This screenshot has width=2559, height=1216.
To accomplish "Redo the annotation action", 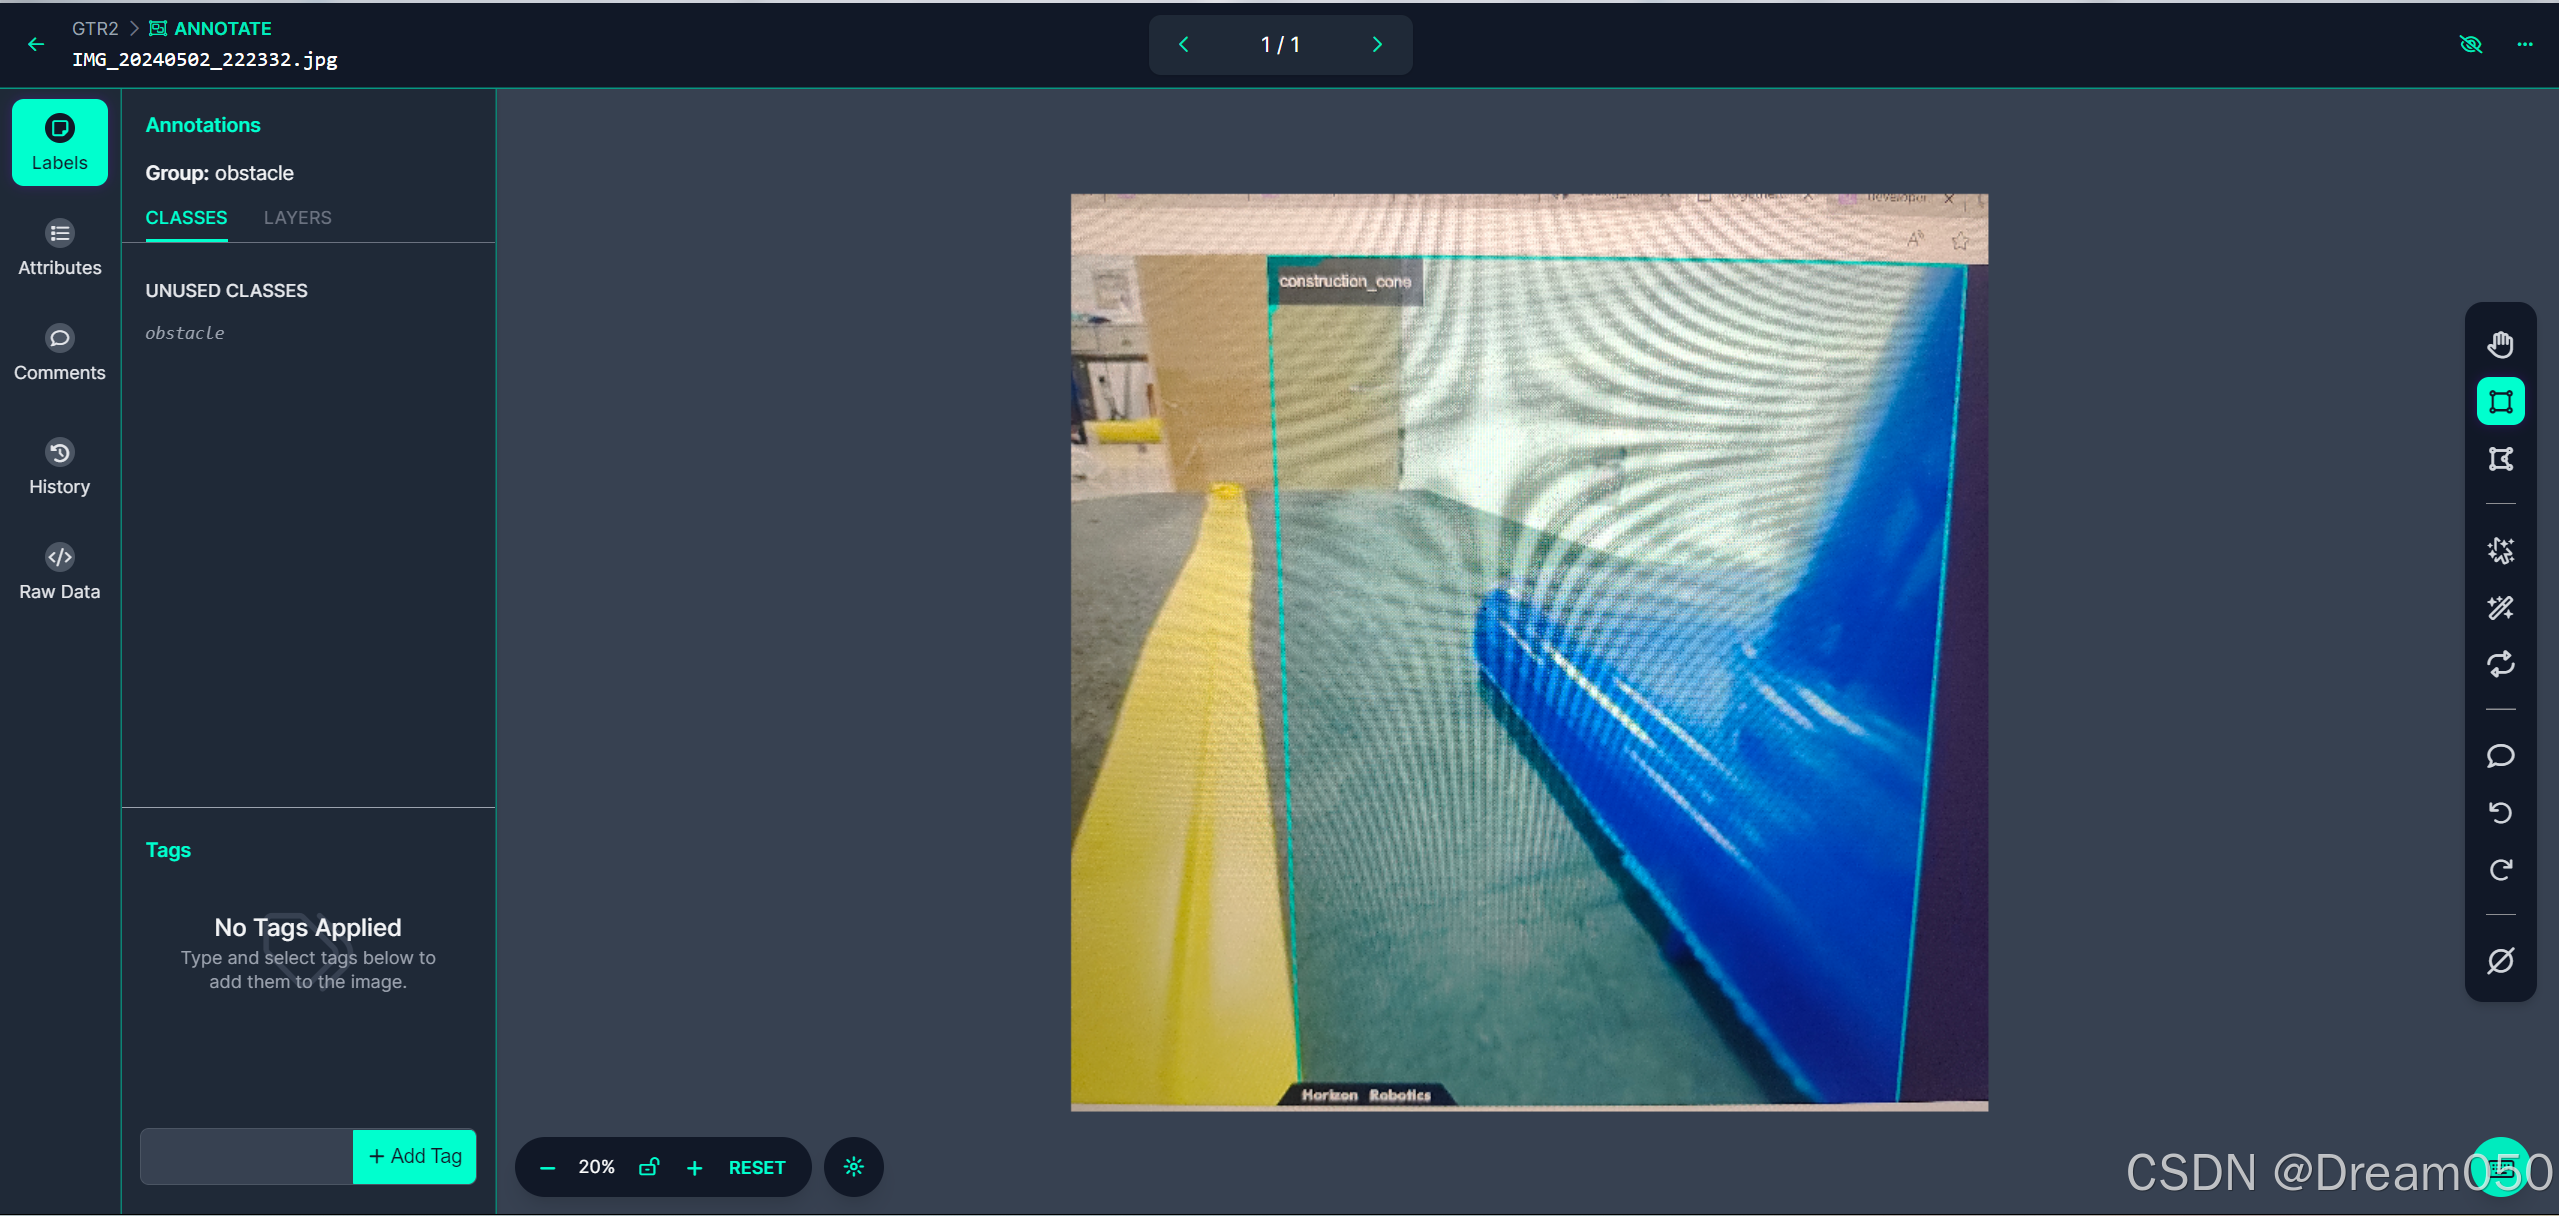I will 2500,870.
